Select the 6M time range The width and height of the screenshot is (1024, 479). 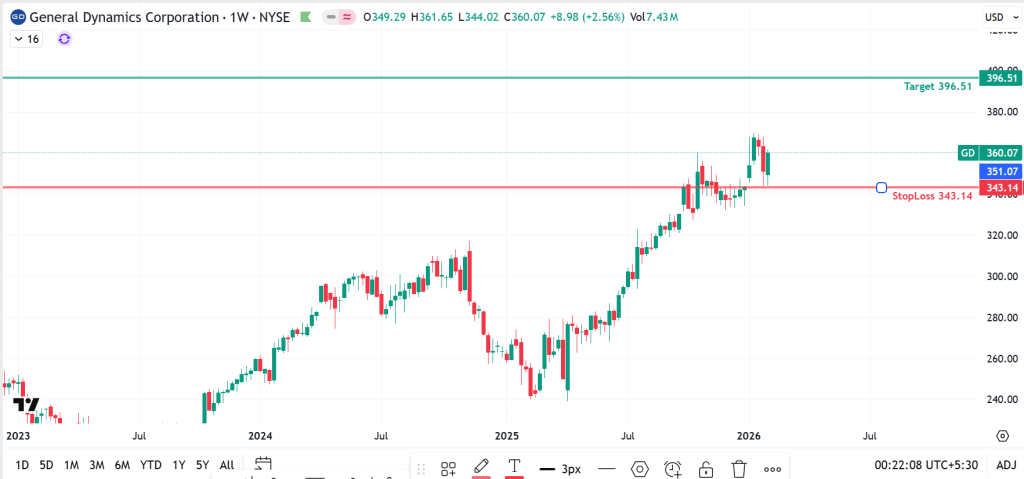(x=122, y=464)
